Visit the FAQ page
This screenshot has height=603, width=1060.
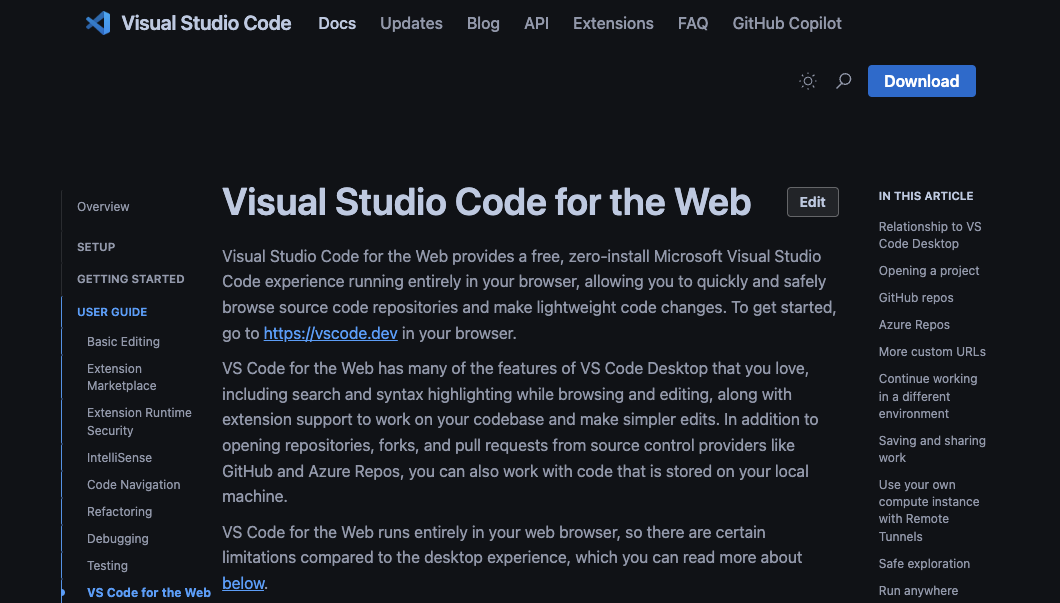(x=692, y=23)
